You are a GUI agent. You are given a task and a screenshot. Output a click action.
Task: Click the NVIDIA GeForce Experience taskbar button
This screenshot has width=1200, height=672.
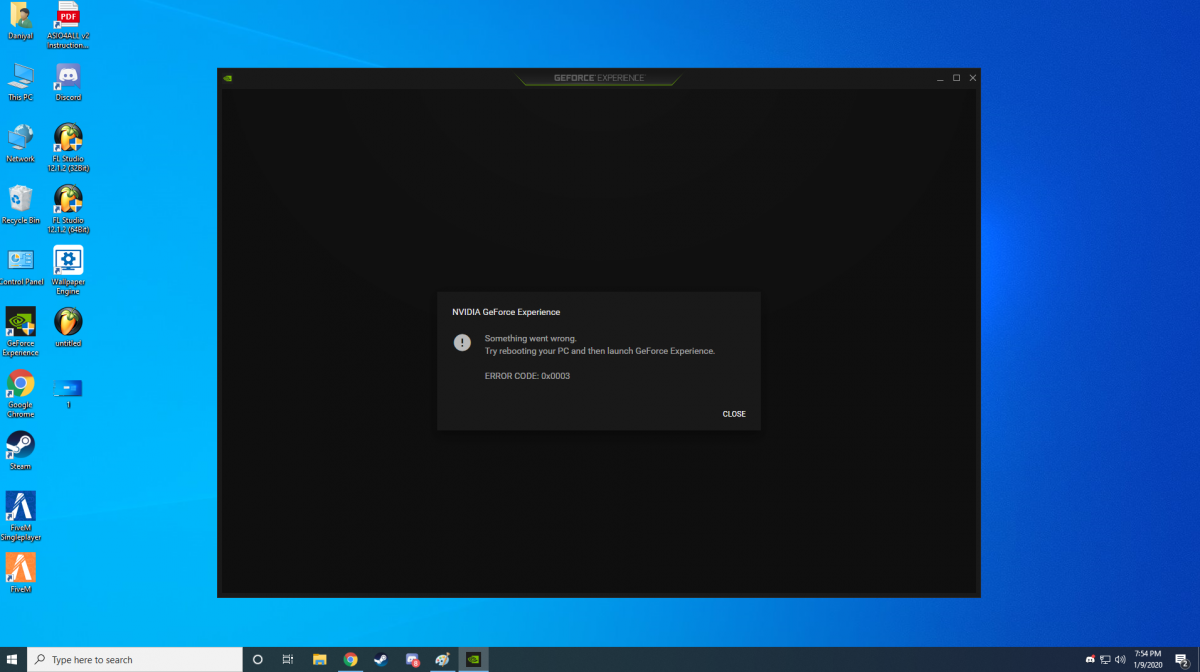click(x=474, y=659)
